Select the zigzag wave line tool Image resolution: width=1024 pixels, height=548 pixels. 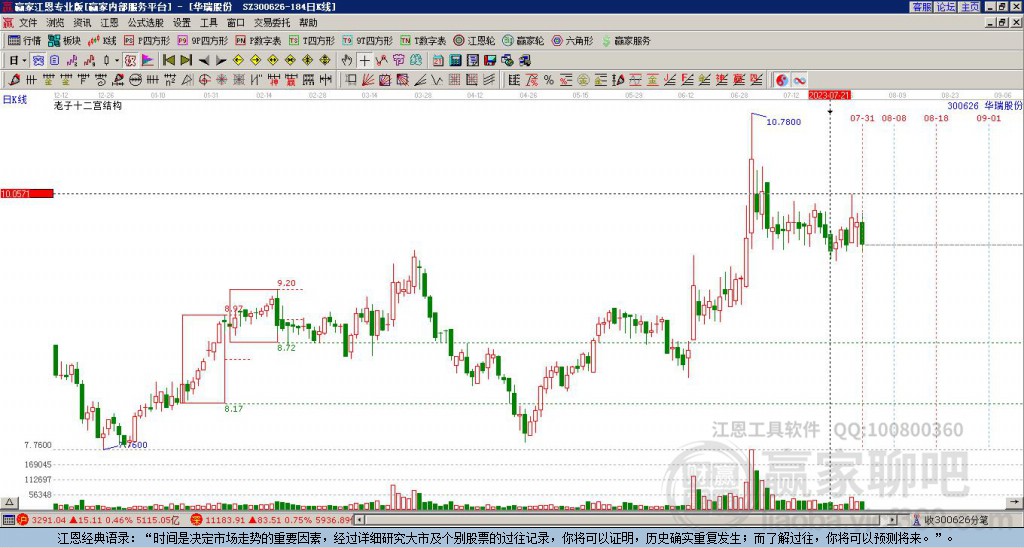tap(438, 80)
